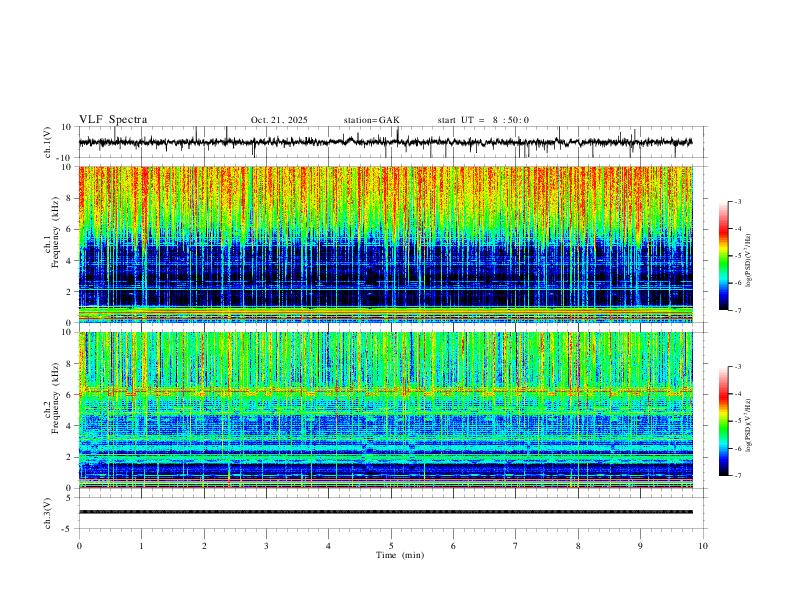Click the 'ch.1(V)' waveform axis label
Image resolution: width=792 pixels, height=612 pixels.
[x=48, y=142]
